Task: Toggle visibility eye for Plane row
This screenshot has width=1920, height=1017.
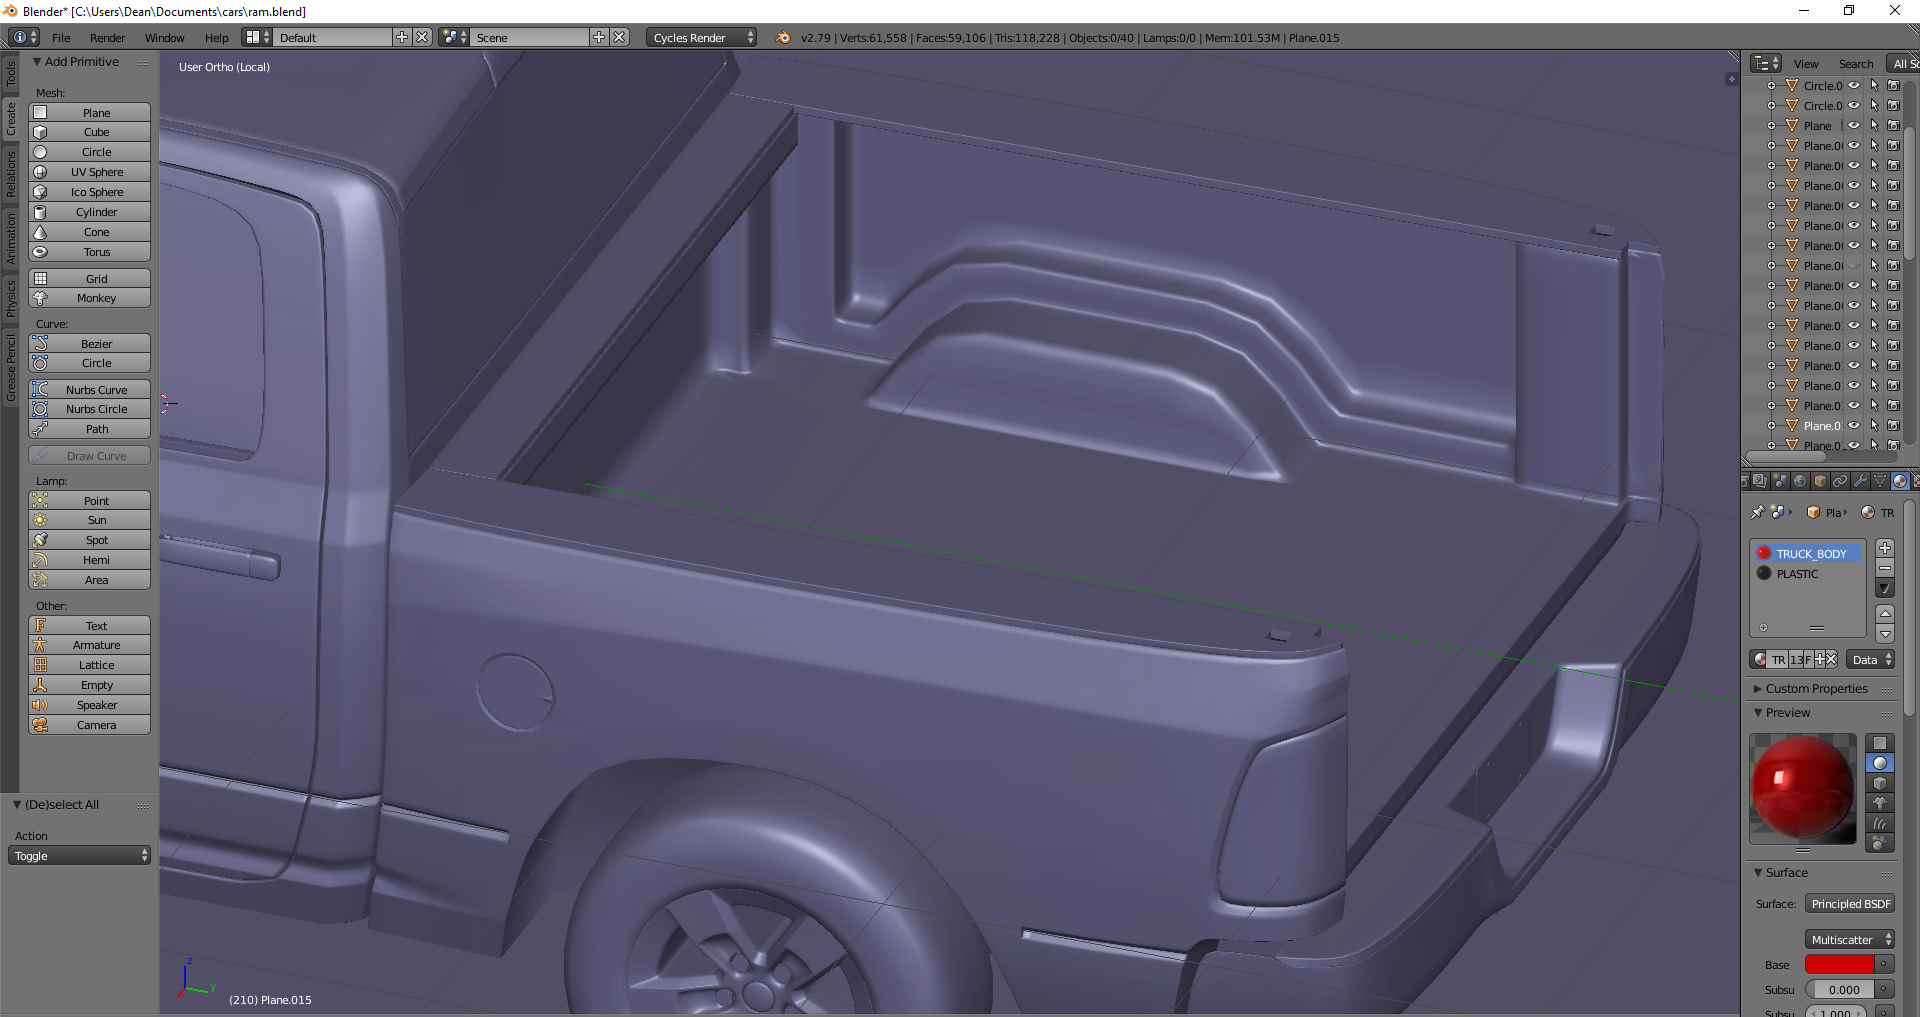Action: pyautogui.click(x=1854, y=125)
